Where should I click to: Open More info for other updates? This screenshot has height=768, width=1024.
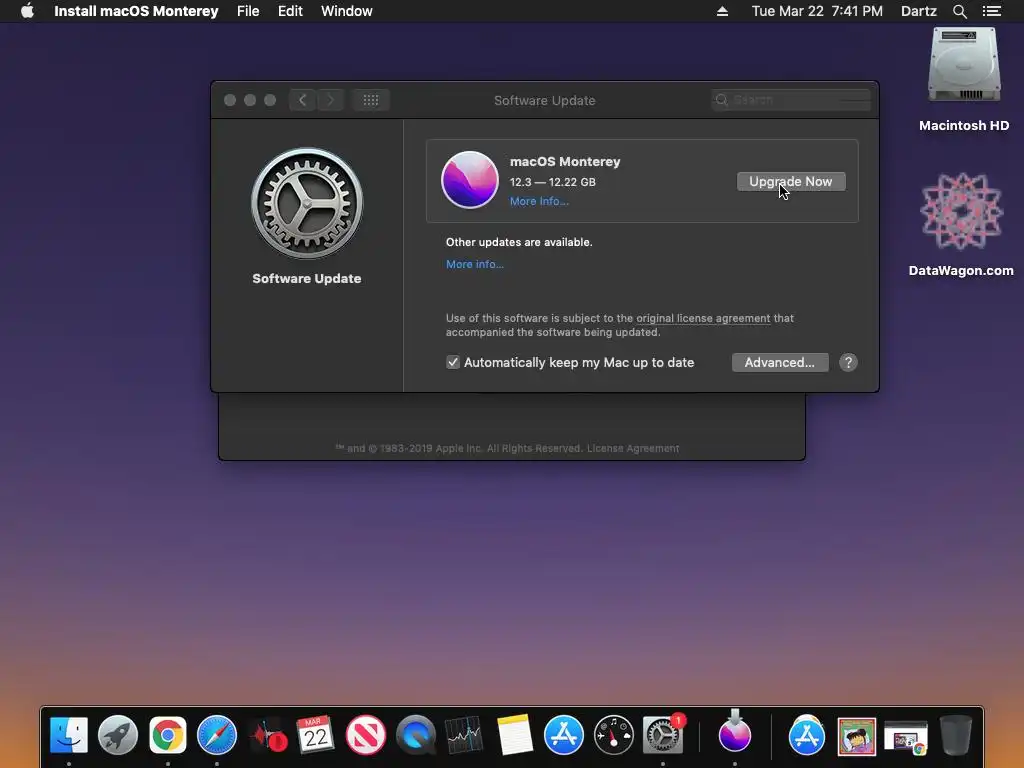[x=475, y=264]
